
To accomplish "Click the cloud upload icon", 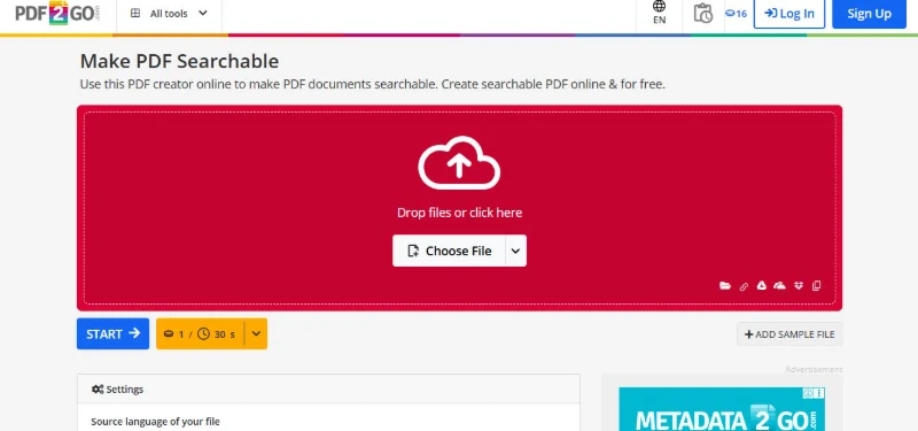I will (x=459, y=163).
